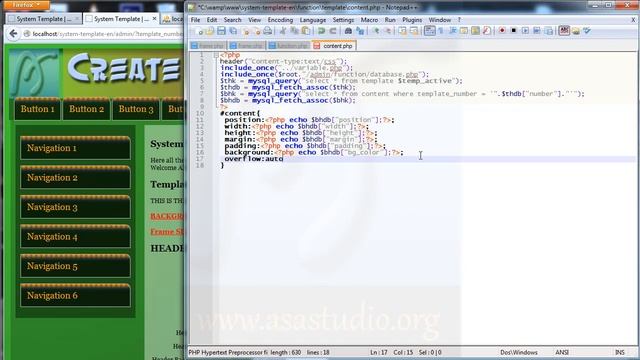Click Button 3 on the webpage
Viewport: 640px width, 360px height.
(x=136, y=109)
